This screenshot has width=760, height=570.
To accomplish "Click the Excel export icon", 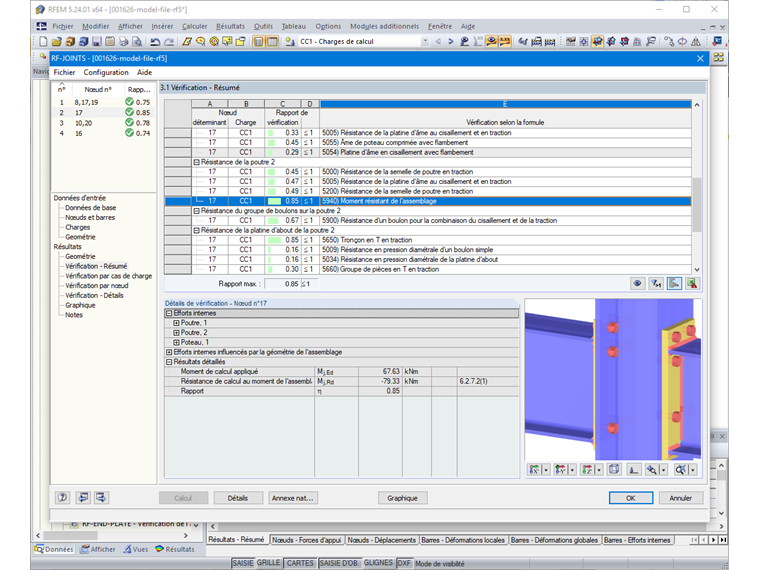I will pos(693,284).
